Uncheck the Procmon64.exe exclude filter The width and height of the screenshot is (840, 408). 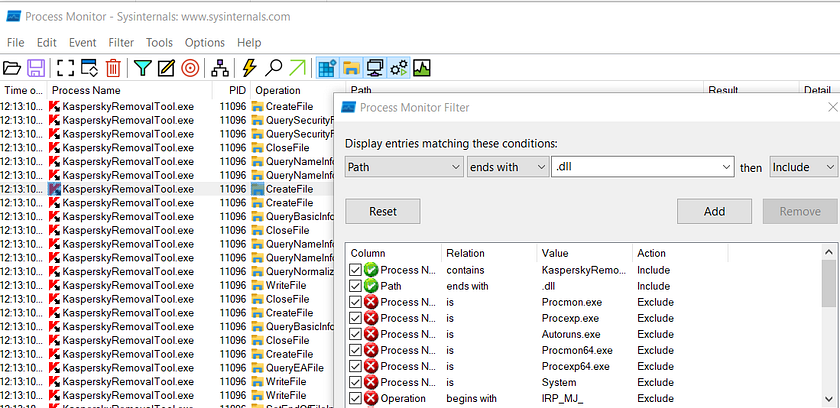pyautogui.click(x=355, y=350)
